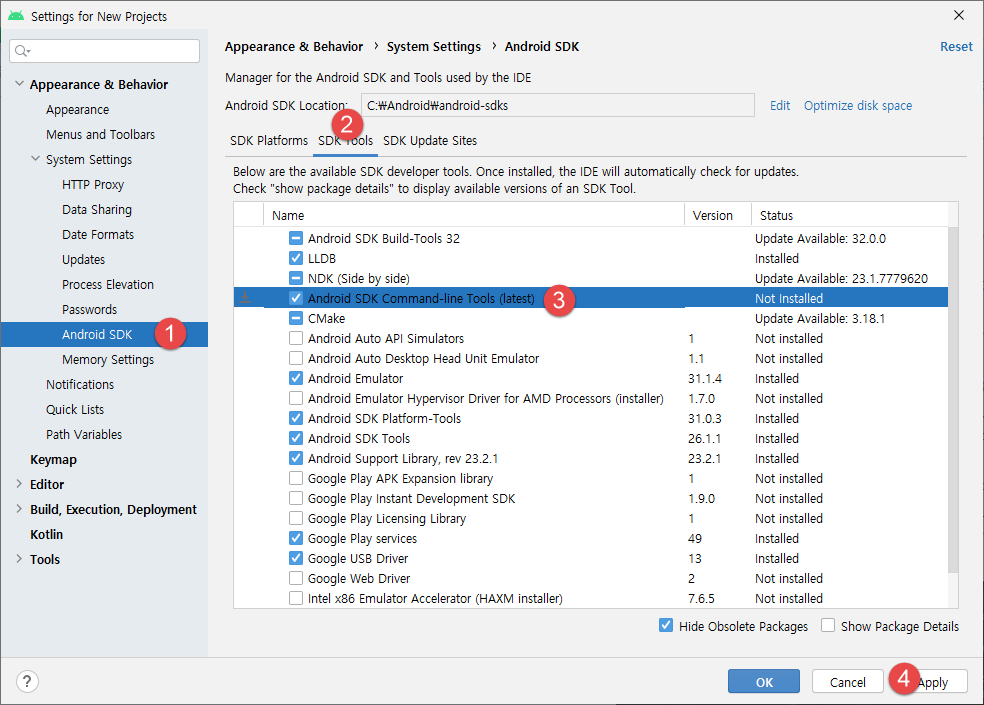Click the Cancel button
984x705 pixels.
pyautogui.click(x=848, y=682)
